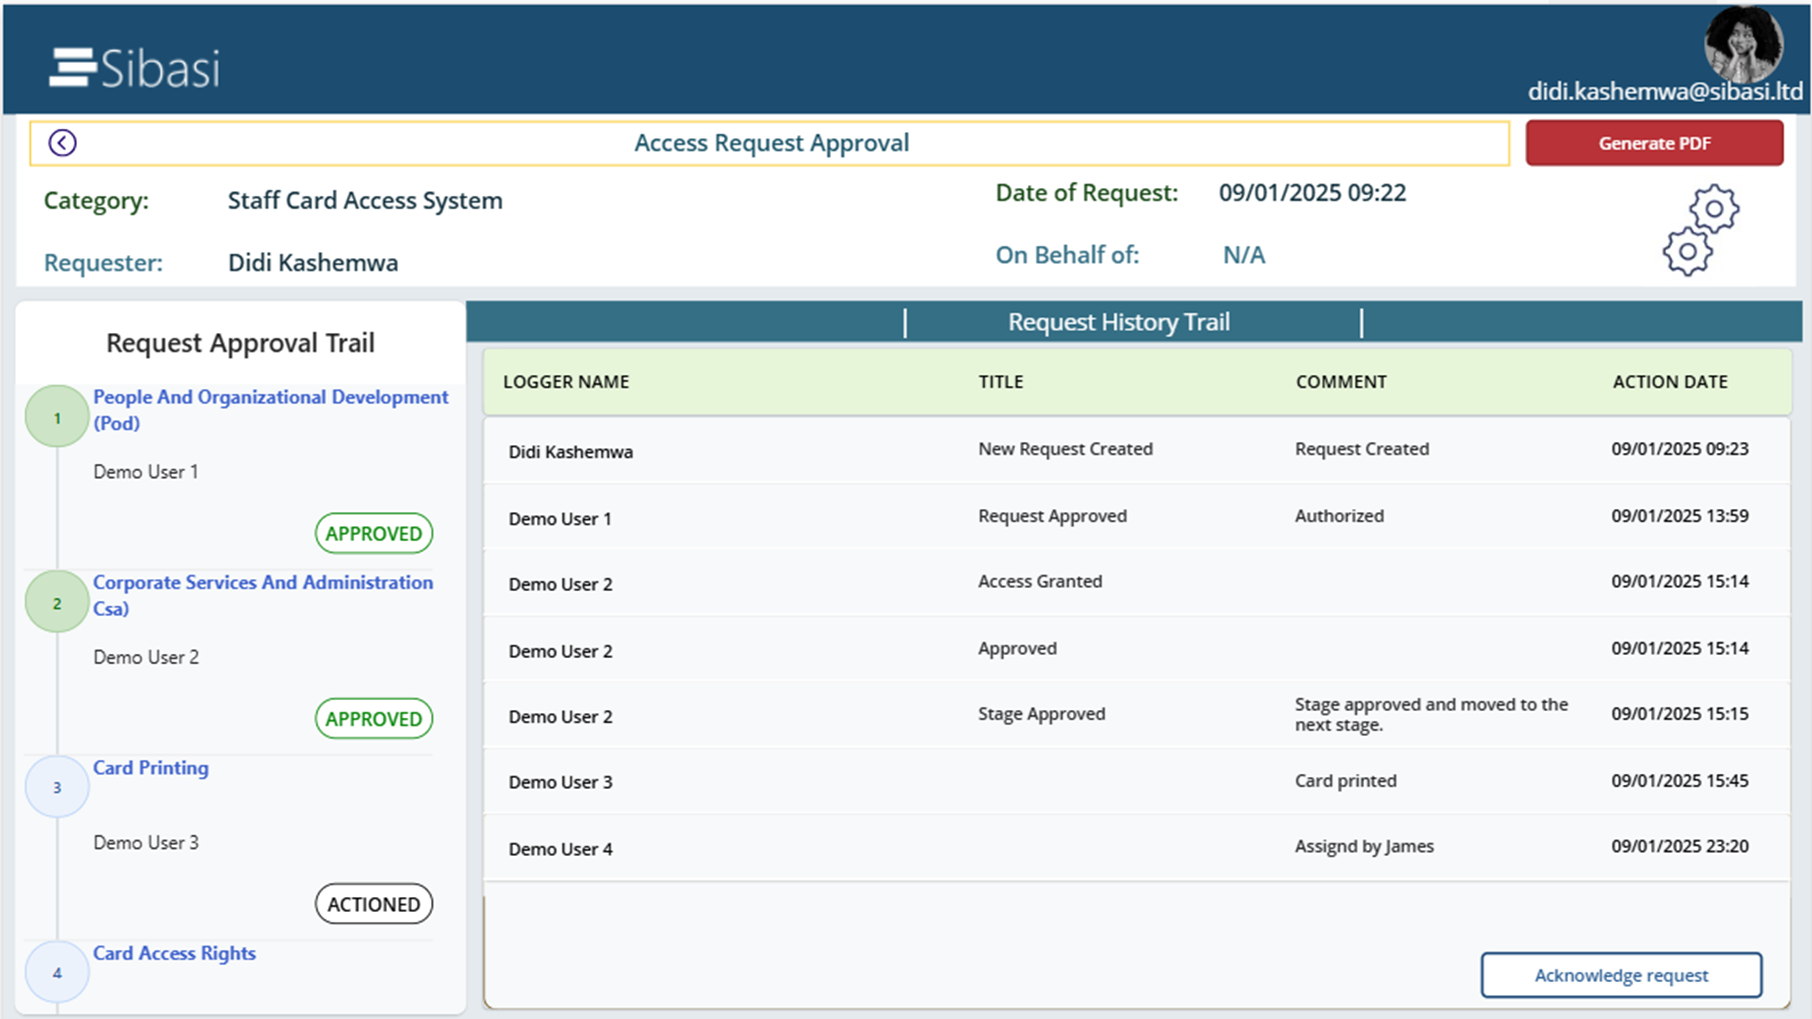The image size is (1812, 1019).
Task: Click Date of Request value 09/01/2025 09:22
Action: pos(1312,193)
